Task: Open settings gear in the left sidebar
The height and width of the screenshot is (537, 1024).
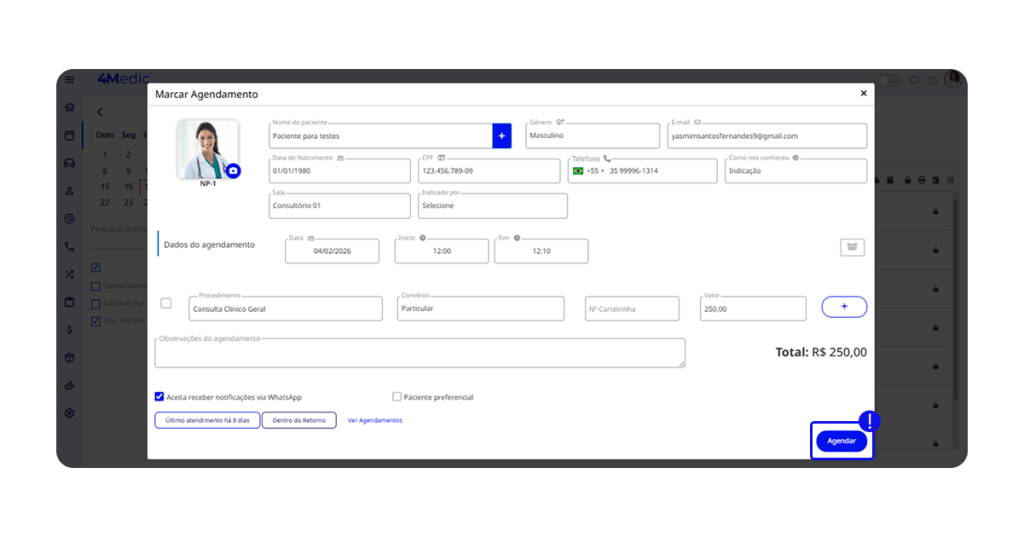Action: point(69,413)
